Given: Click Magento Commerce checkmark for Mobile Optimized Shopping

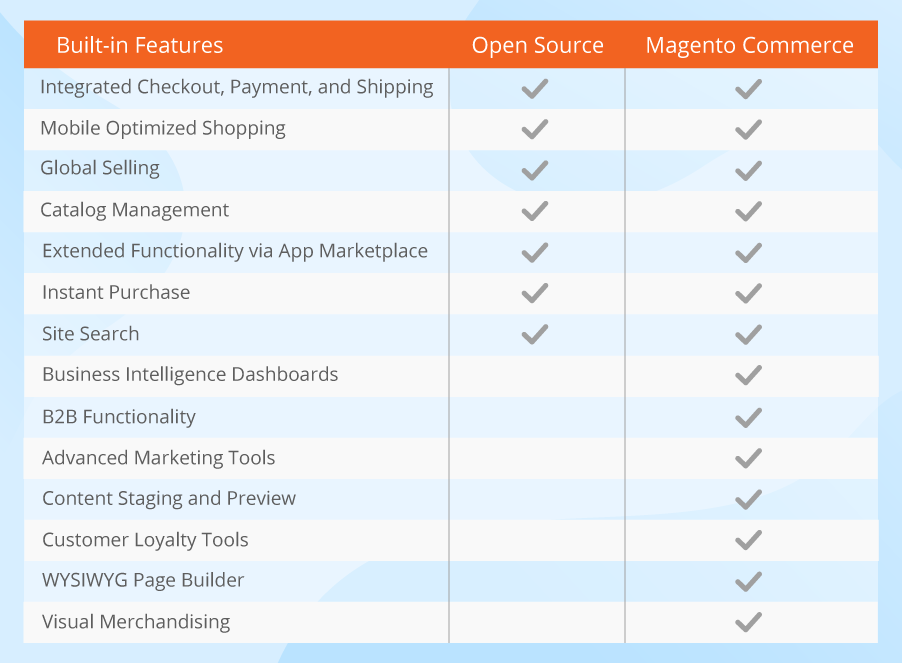Looking at the screenshot, I should (748, 129).
